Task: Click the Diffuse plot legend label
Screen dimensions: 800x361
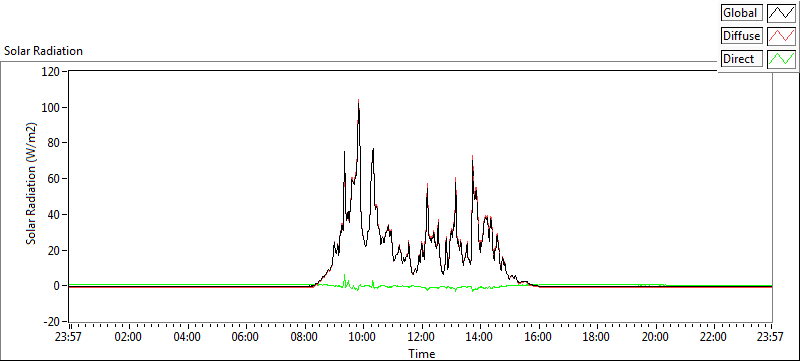Action: pos(742,36)
